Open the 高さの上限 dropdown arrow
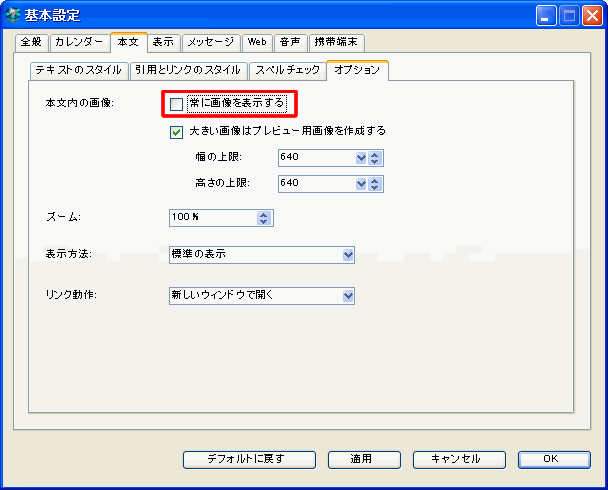This screenshot has height=490, width=608. click(360, 183)
